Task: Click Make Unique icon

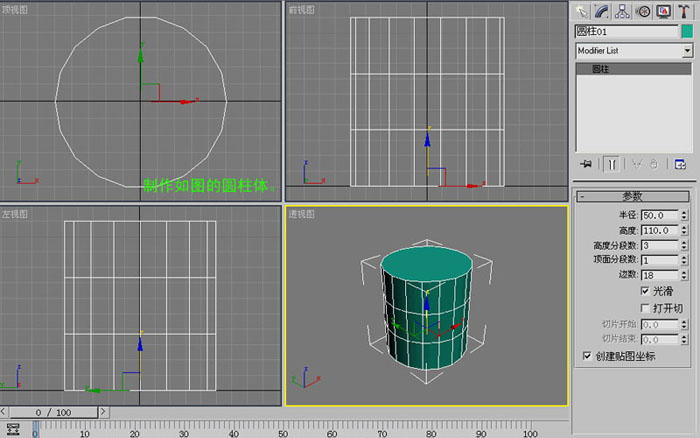Action: [x=637, y=164]
